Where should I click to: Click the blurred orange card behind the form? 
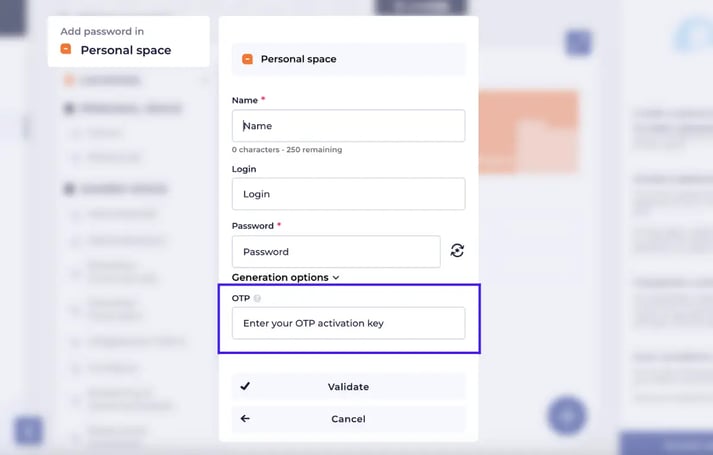pyautogui.click(x=528, y=130)
